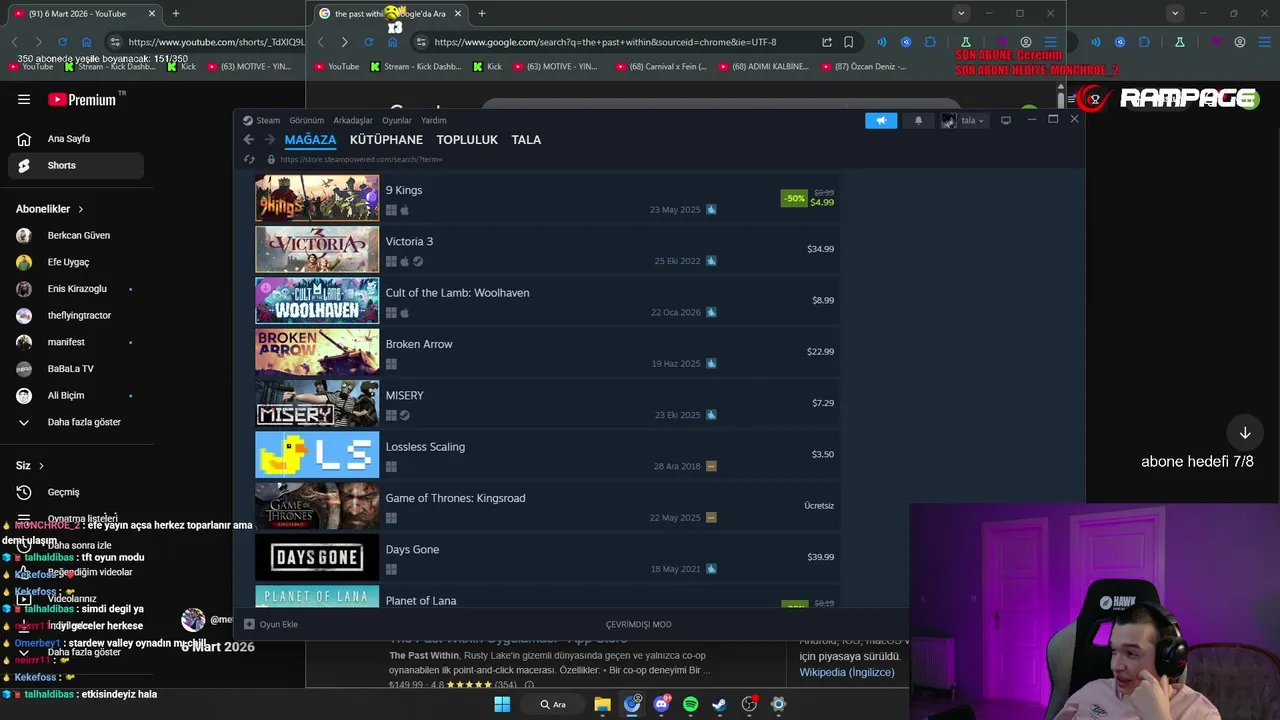The height and width of the screenshot is (720, 1280).
Task: Open the Görünüm menu
Action: click(307, 120)
